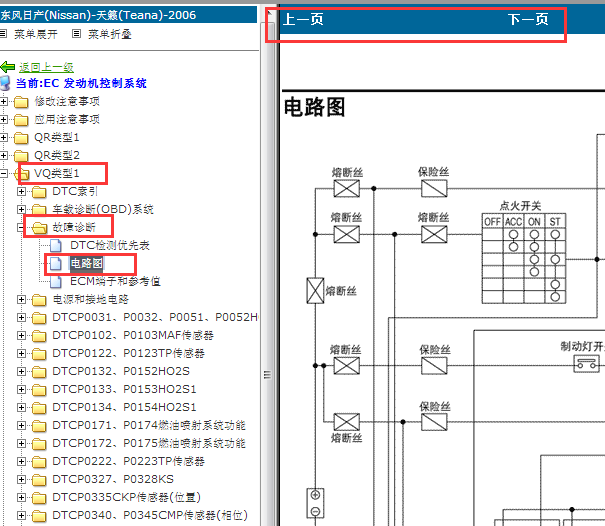Click the 电路图 document icon

pos(56,263)
